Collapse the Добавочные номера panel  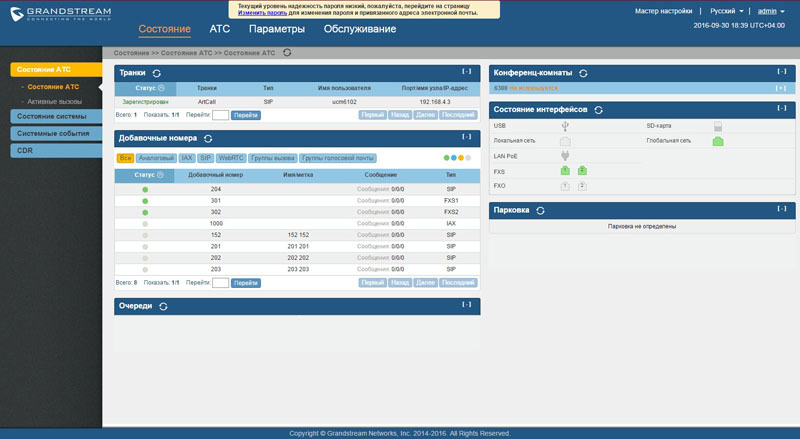pos(467,137)
